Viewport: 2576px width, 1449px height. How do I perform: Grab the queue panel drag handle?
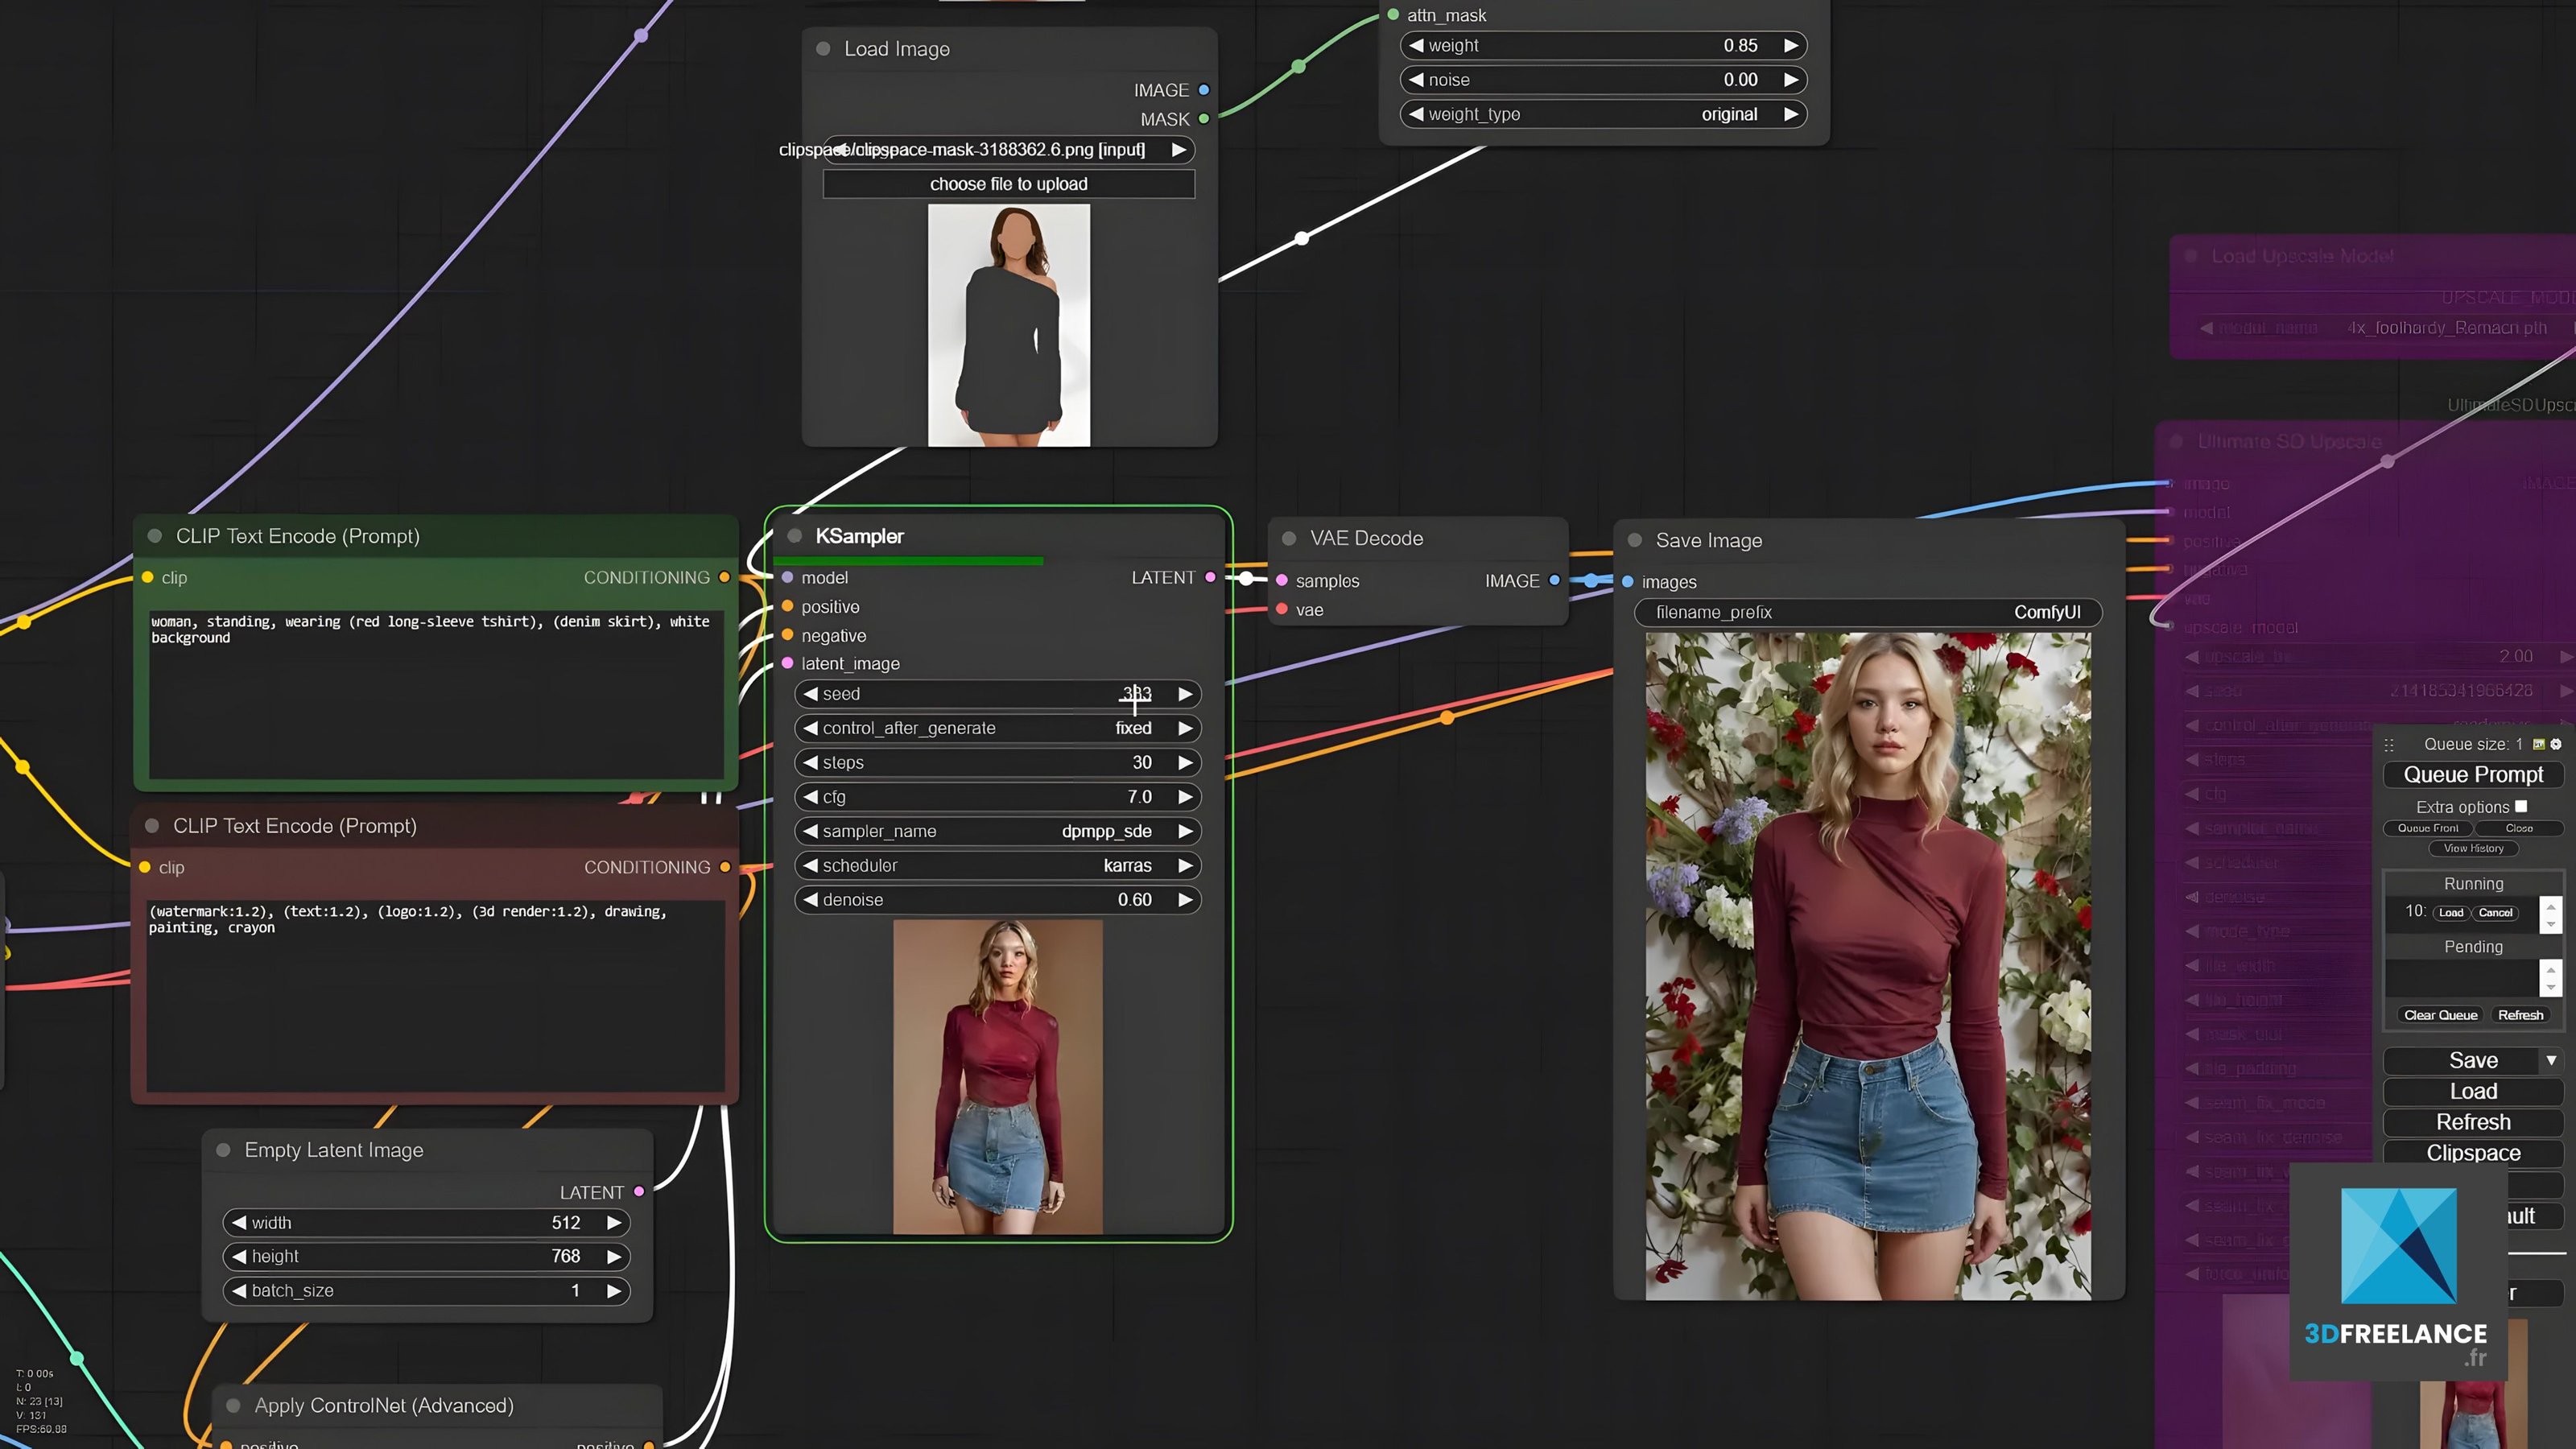[x=2389, y=745]
